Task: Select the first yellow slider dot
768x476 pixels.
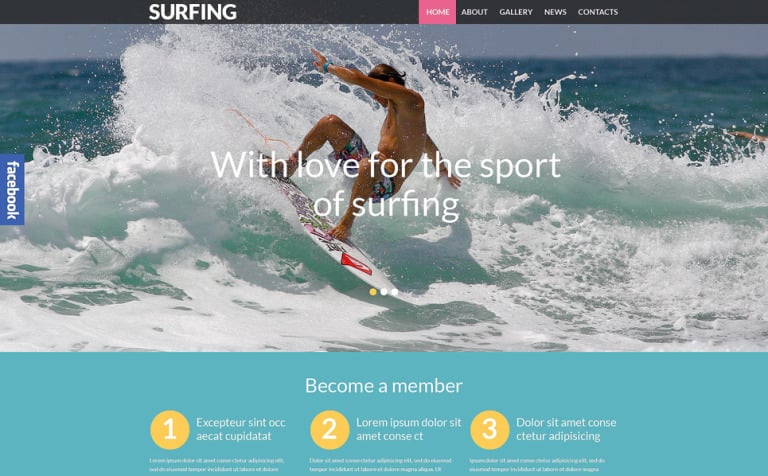Action: tap(373, 292)
